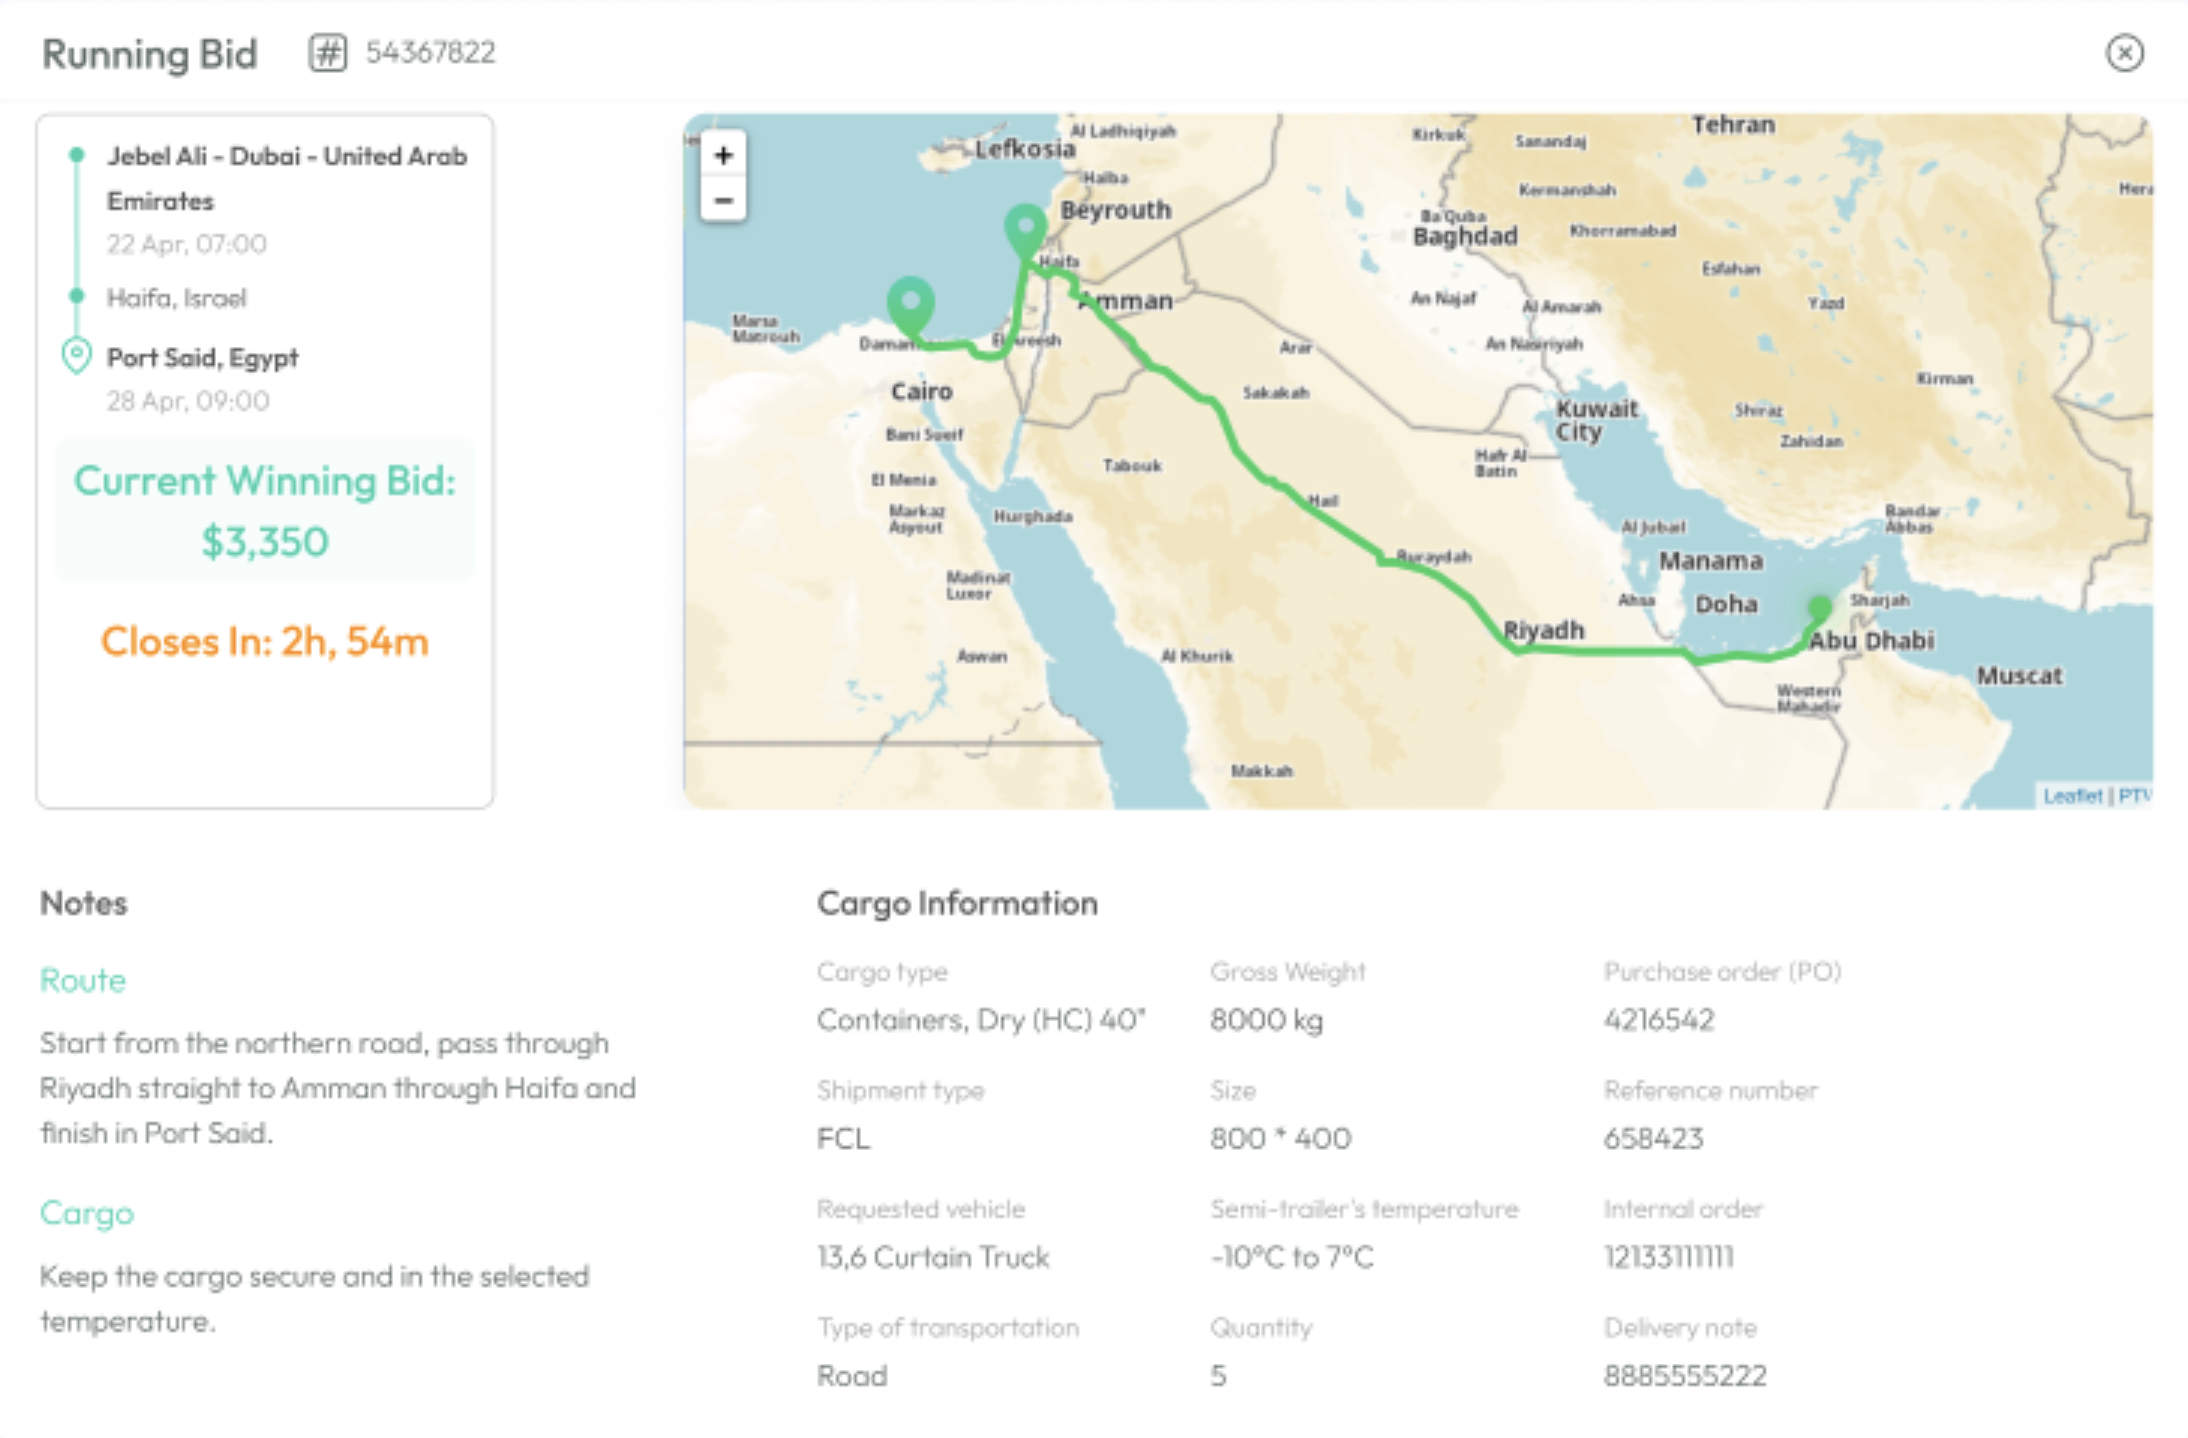
Task: Click the Dubai origin dot on map
Action: tap(1820, 607)
